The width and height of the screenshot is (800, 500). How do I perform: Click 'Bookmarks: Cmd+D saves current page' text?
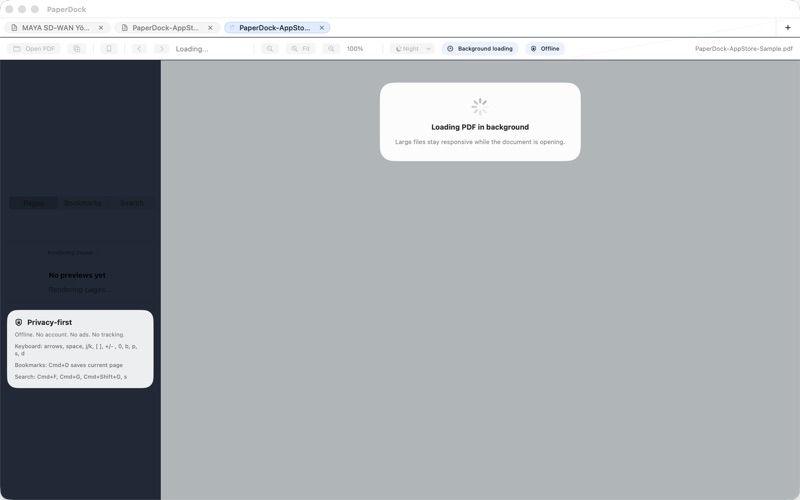(x=69, y=365)
